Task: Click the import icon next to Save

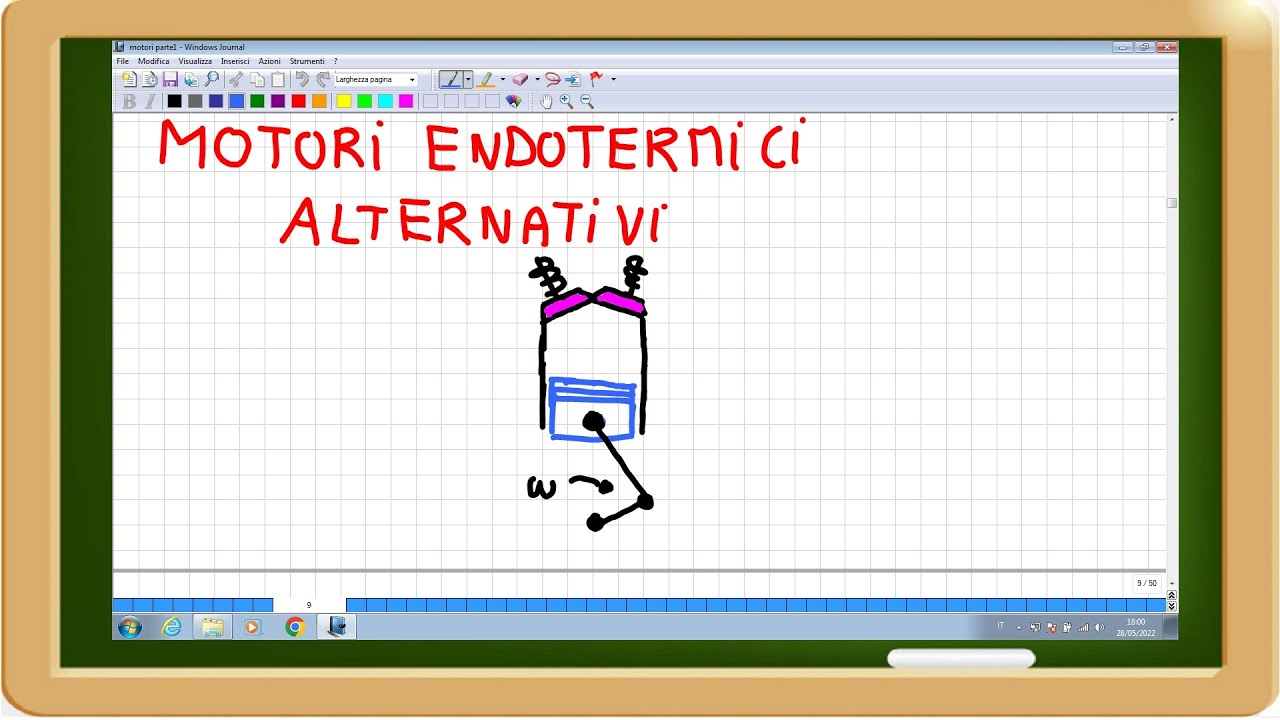Action: (x=191, y=79)
